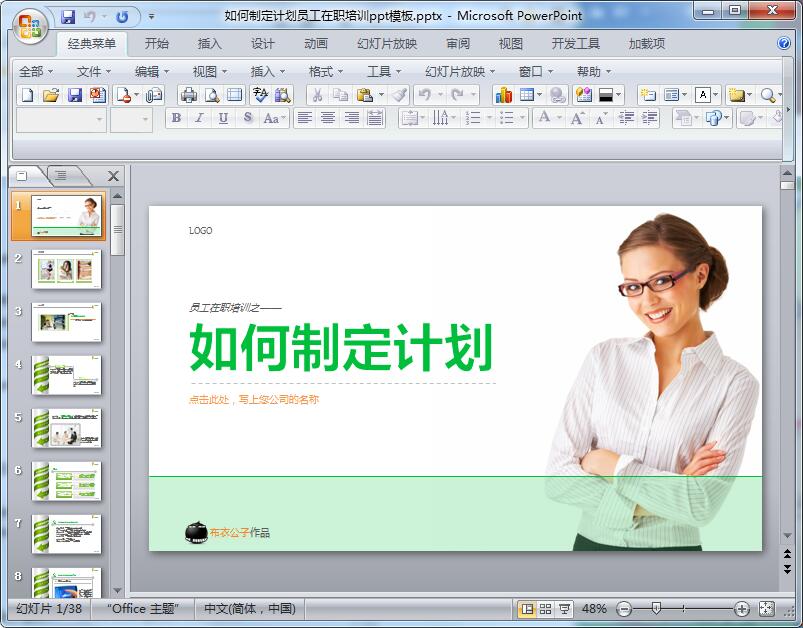Switch to Slide Sorter view

point(545,609)
